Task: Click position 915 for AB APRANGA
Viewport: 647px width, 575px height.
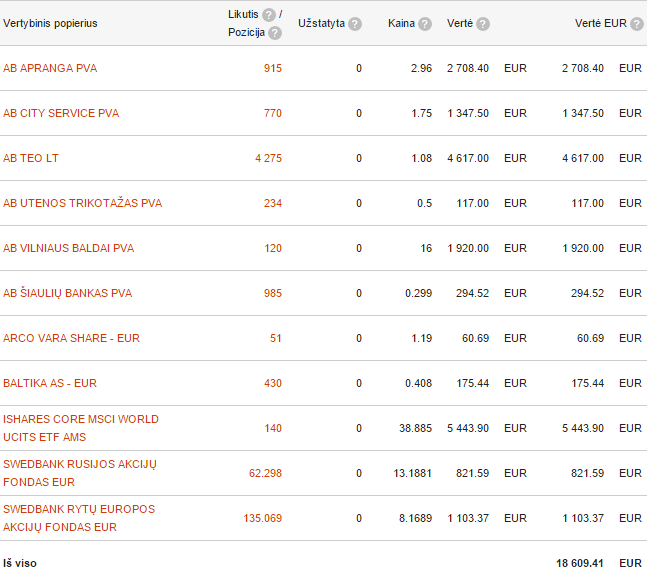Action: (x=273, y=68)
